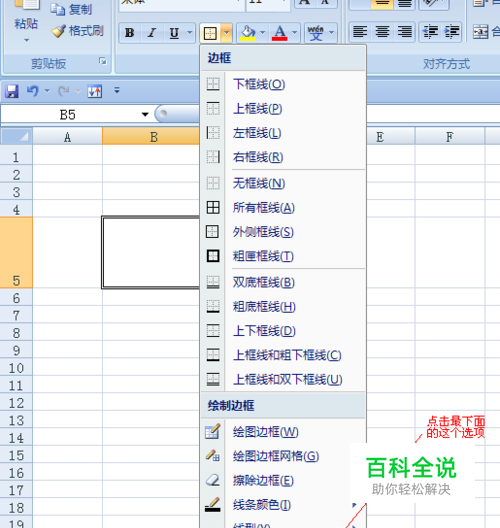Open the Undo history dropdown
The height and width of the screenshot is (528, 500).
point(47,91)
